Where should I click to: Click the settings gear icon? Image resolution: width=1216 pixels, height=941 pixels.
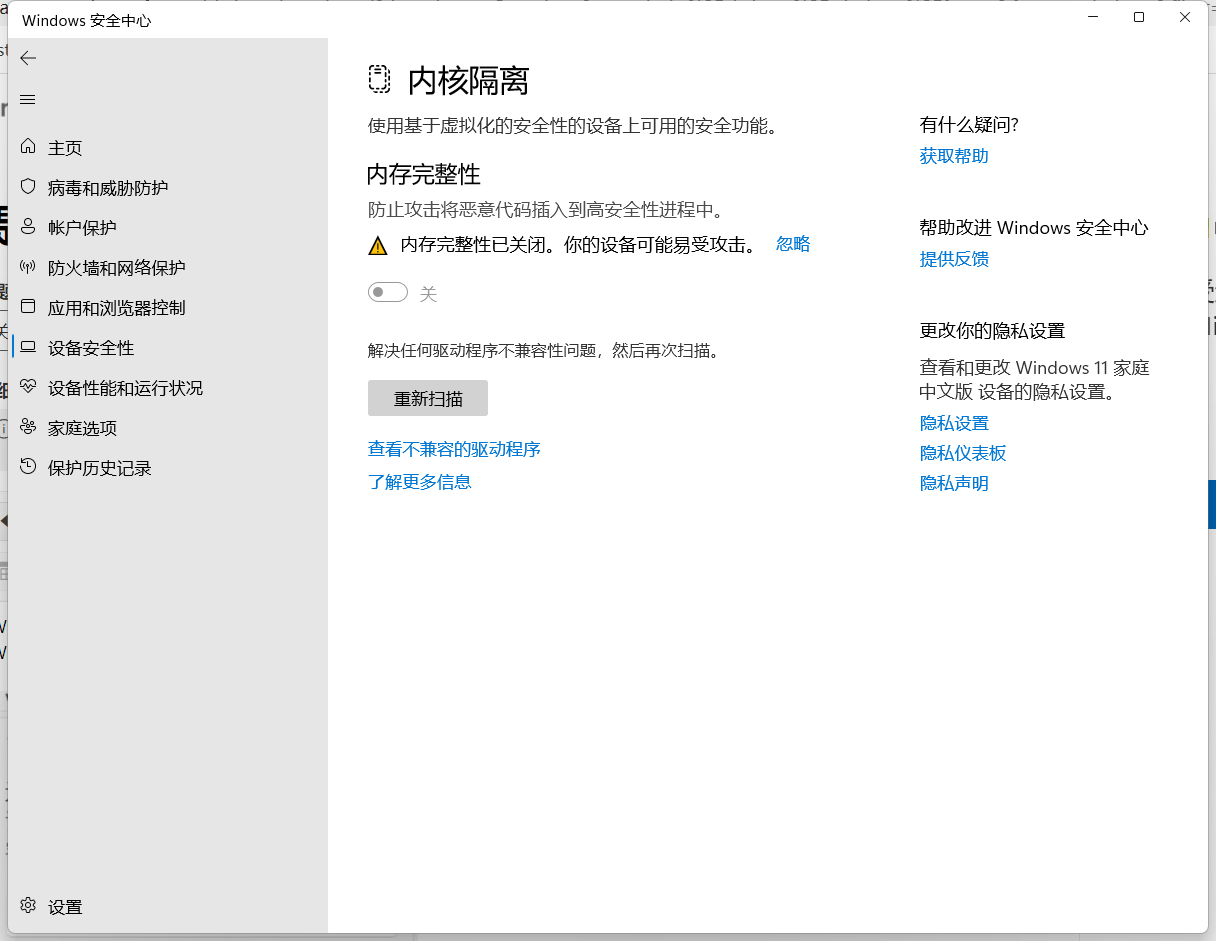[28, 906]
